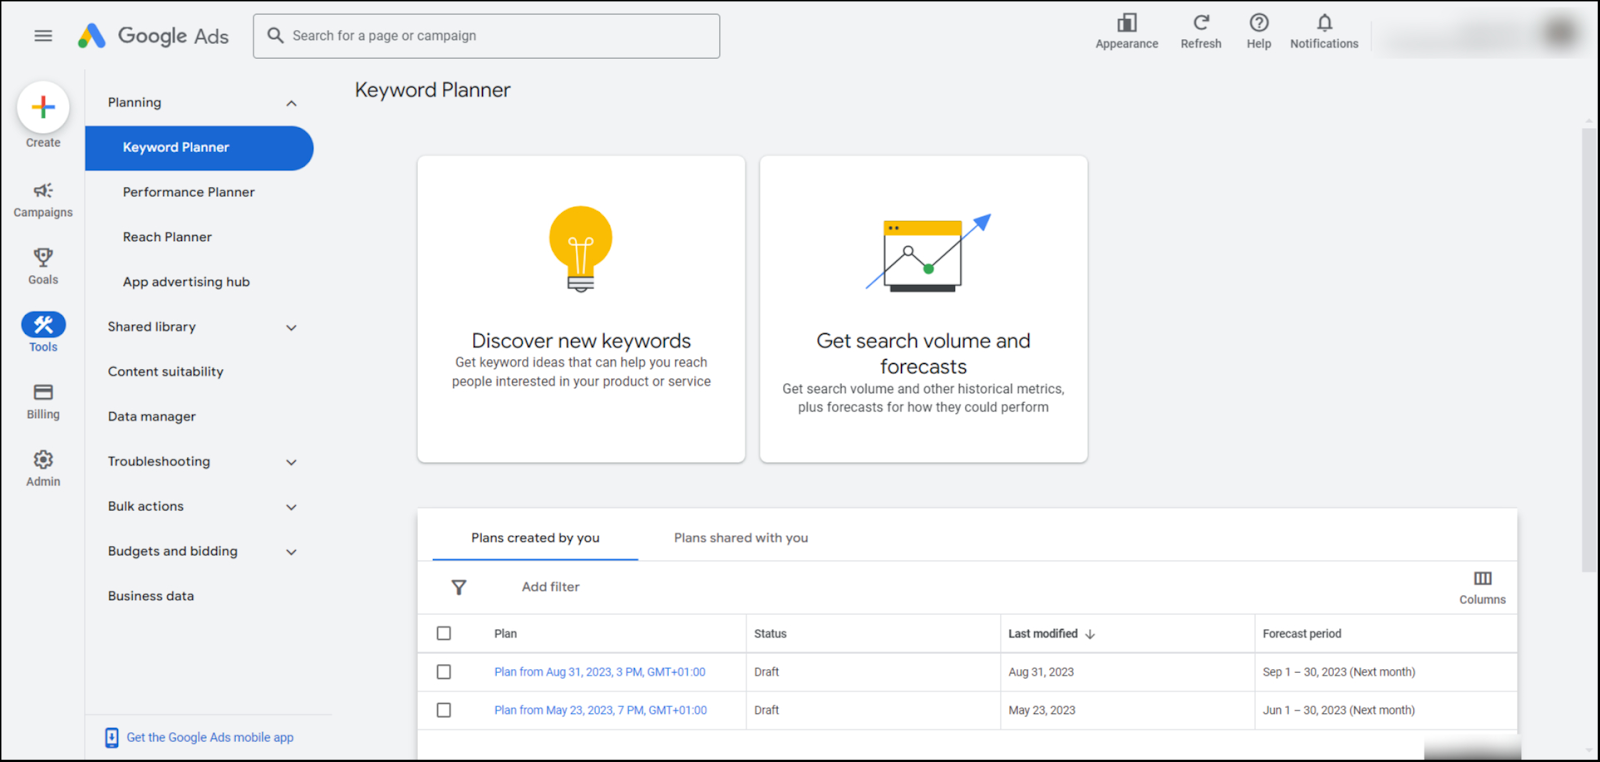Check the May 23, 2023 plan checkbox
The image size is (1600, 762).
pyautogui.click(x=444, y=710)
